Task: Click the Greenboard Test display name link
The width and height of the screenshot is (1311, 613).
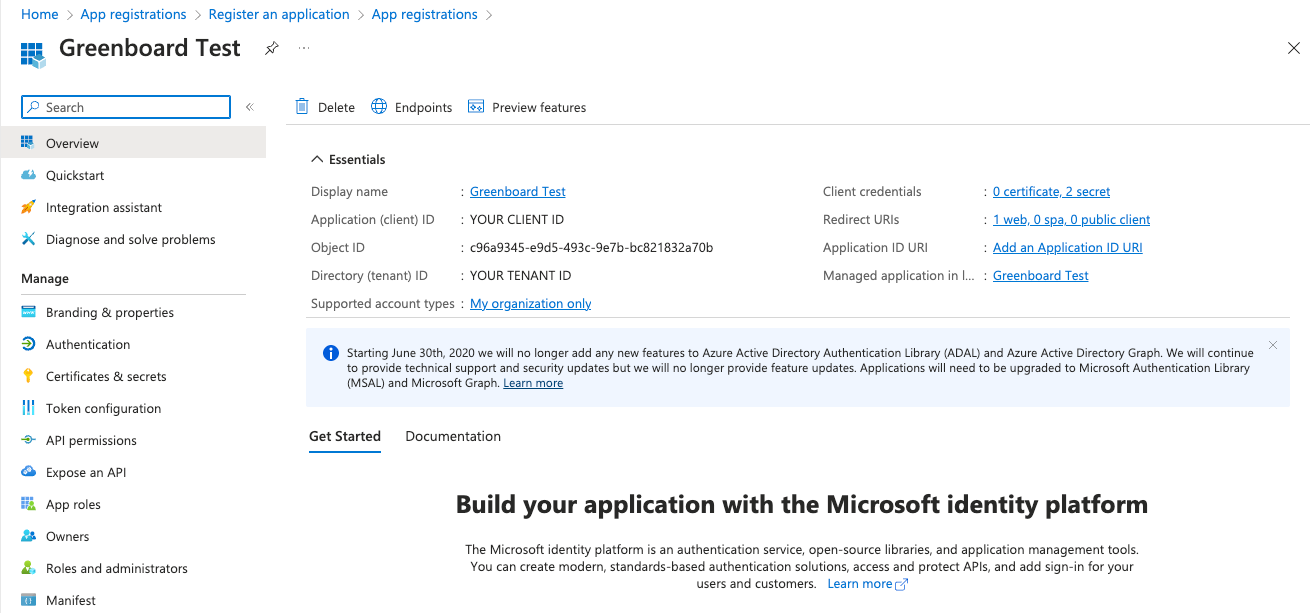Action: (x=518, y=191)
